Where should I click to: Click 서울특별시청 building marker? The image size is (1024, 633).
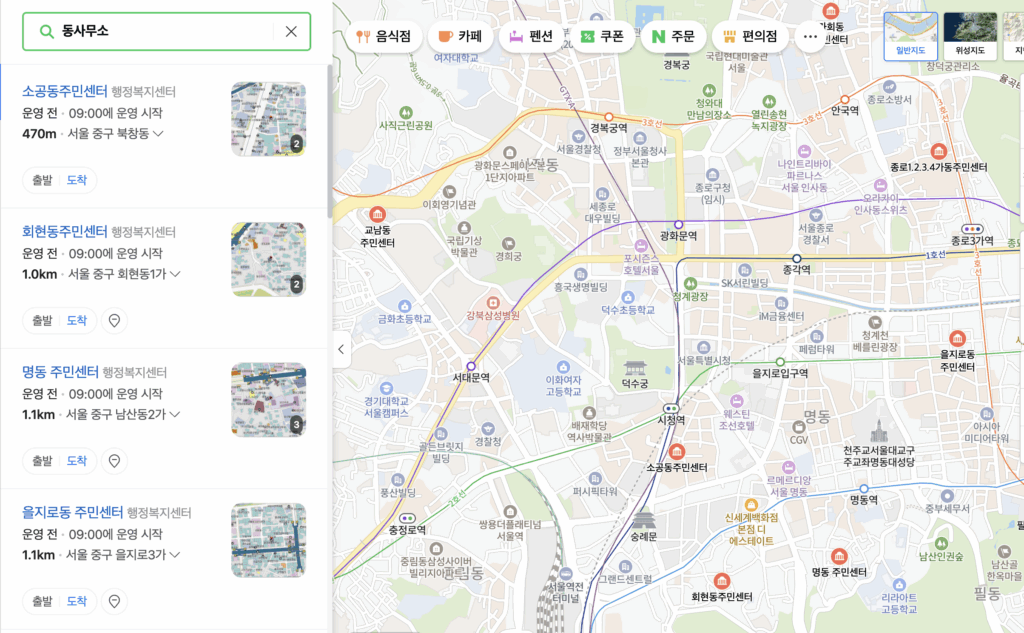[703, 348]
